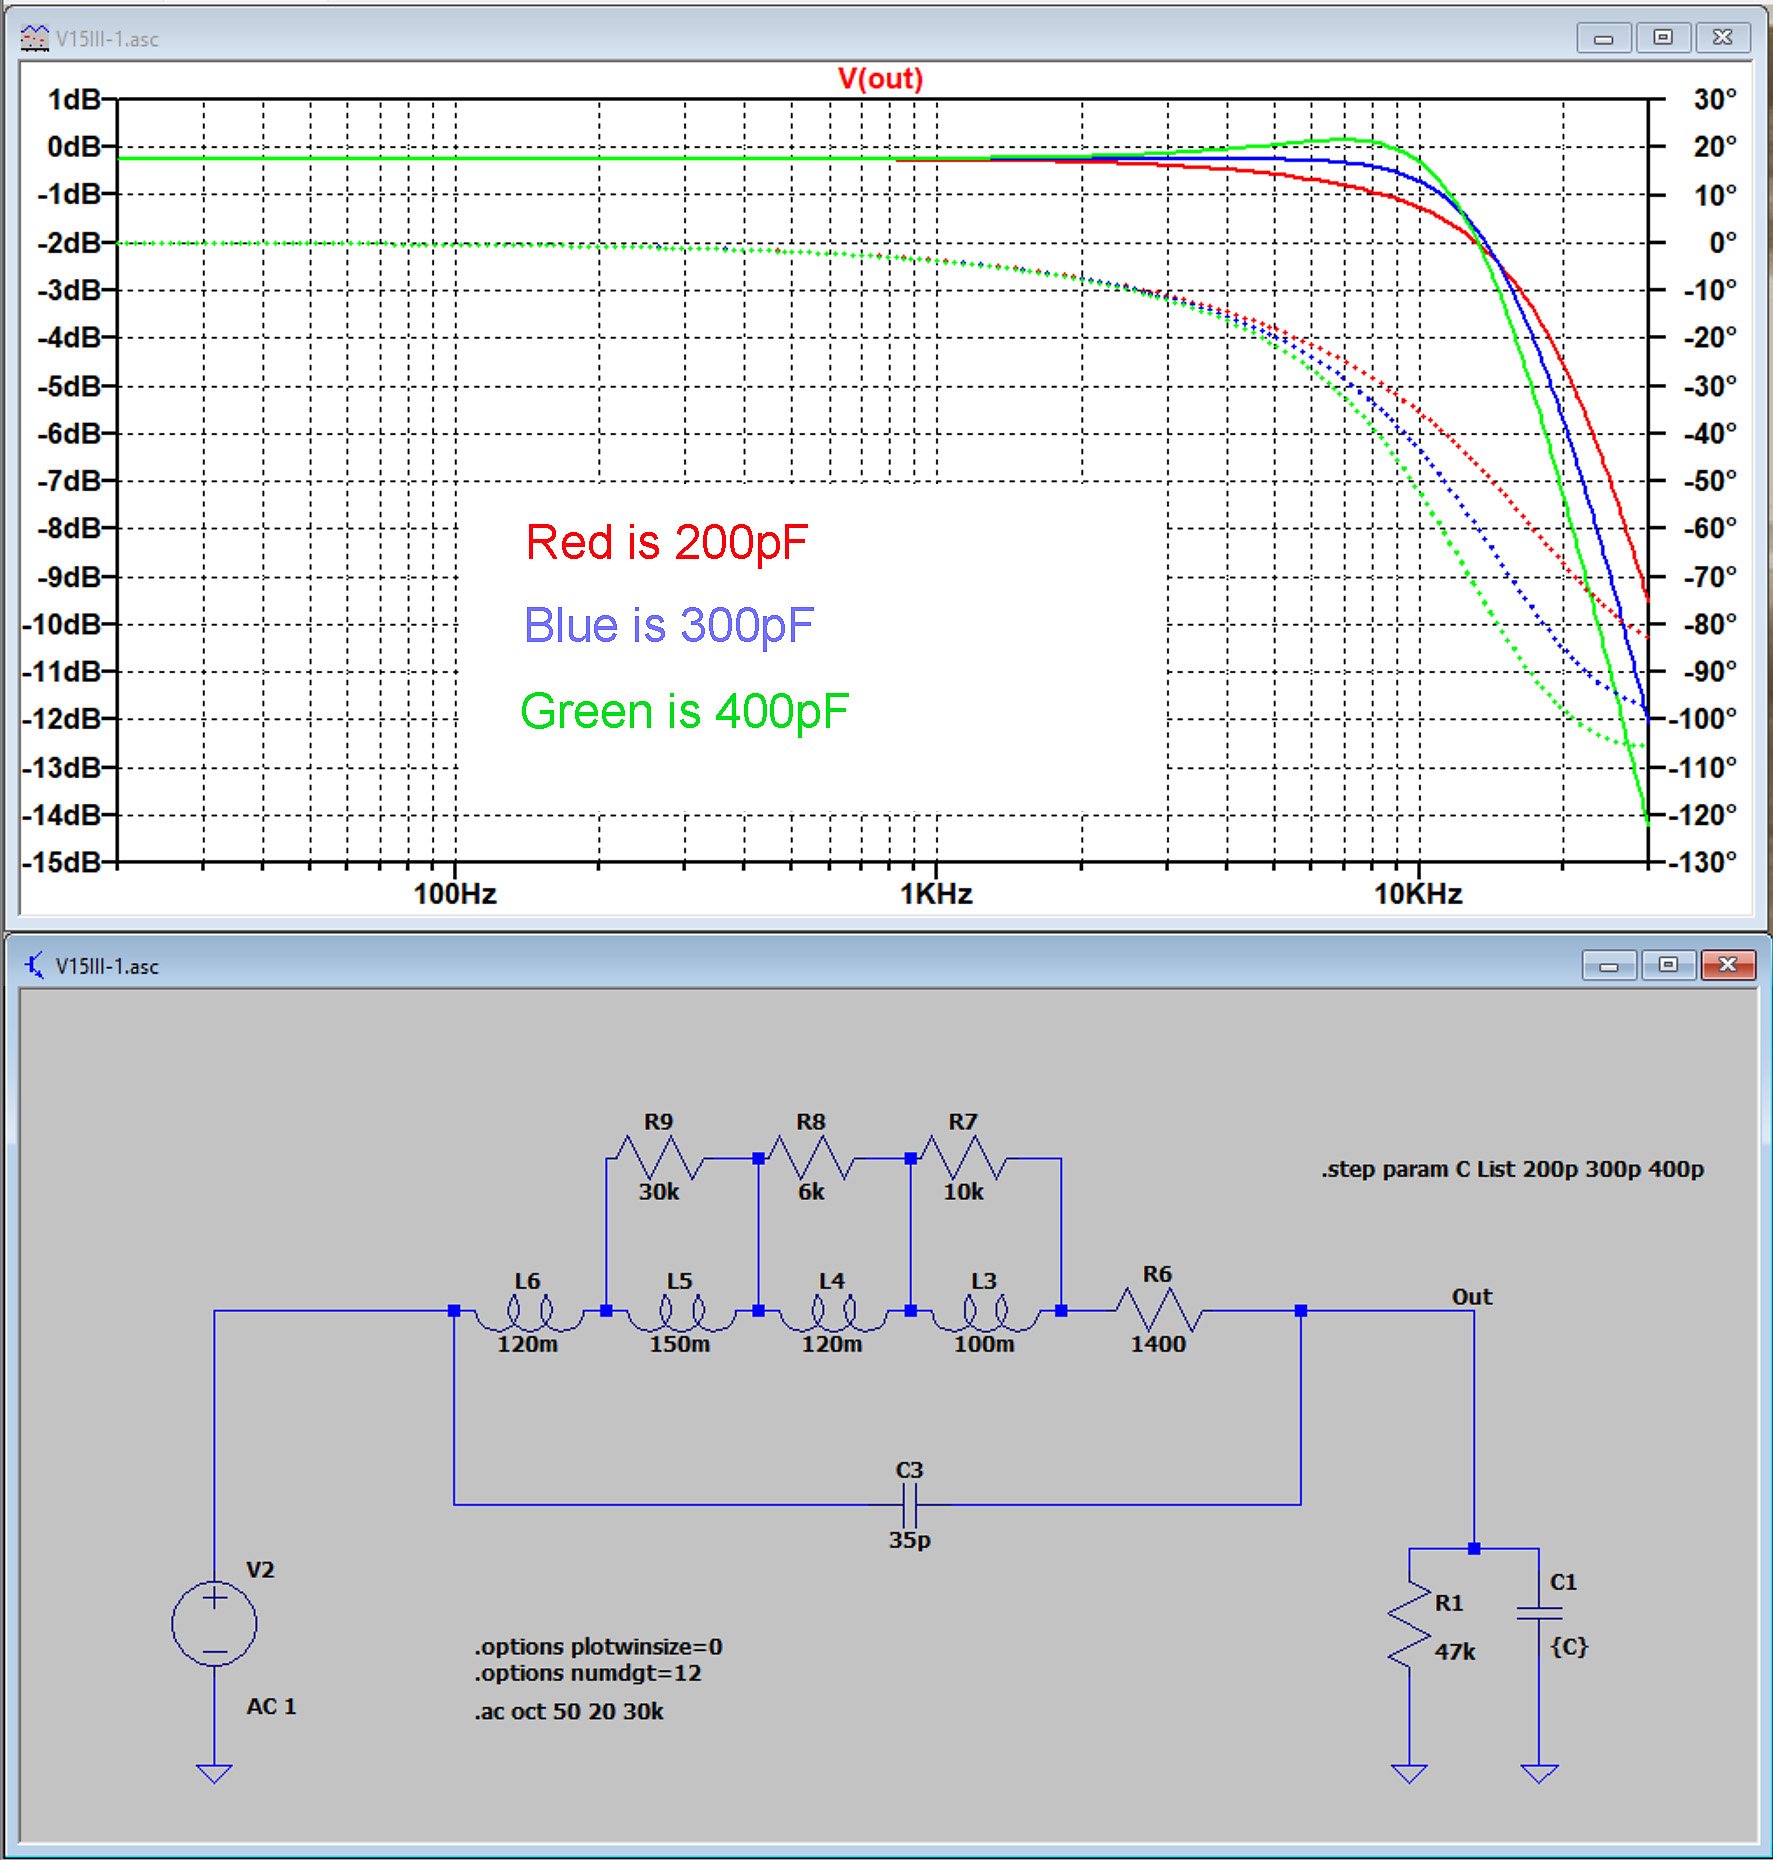This screenshot has width=1773, height=1860.
Task: Click ground symbol under C1
Action: [1539, 1773]
